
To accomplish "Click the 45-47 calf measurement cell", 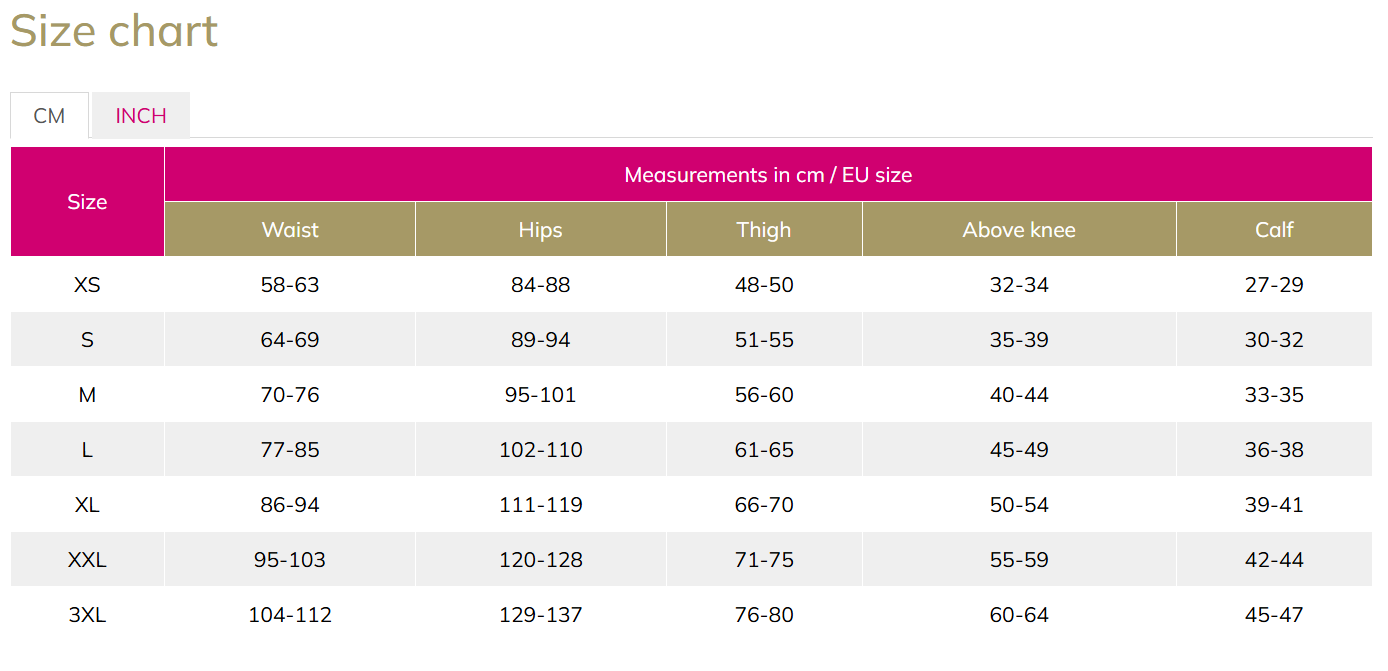I will (1274, 615).
